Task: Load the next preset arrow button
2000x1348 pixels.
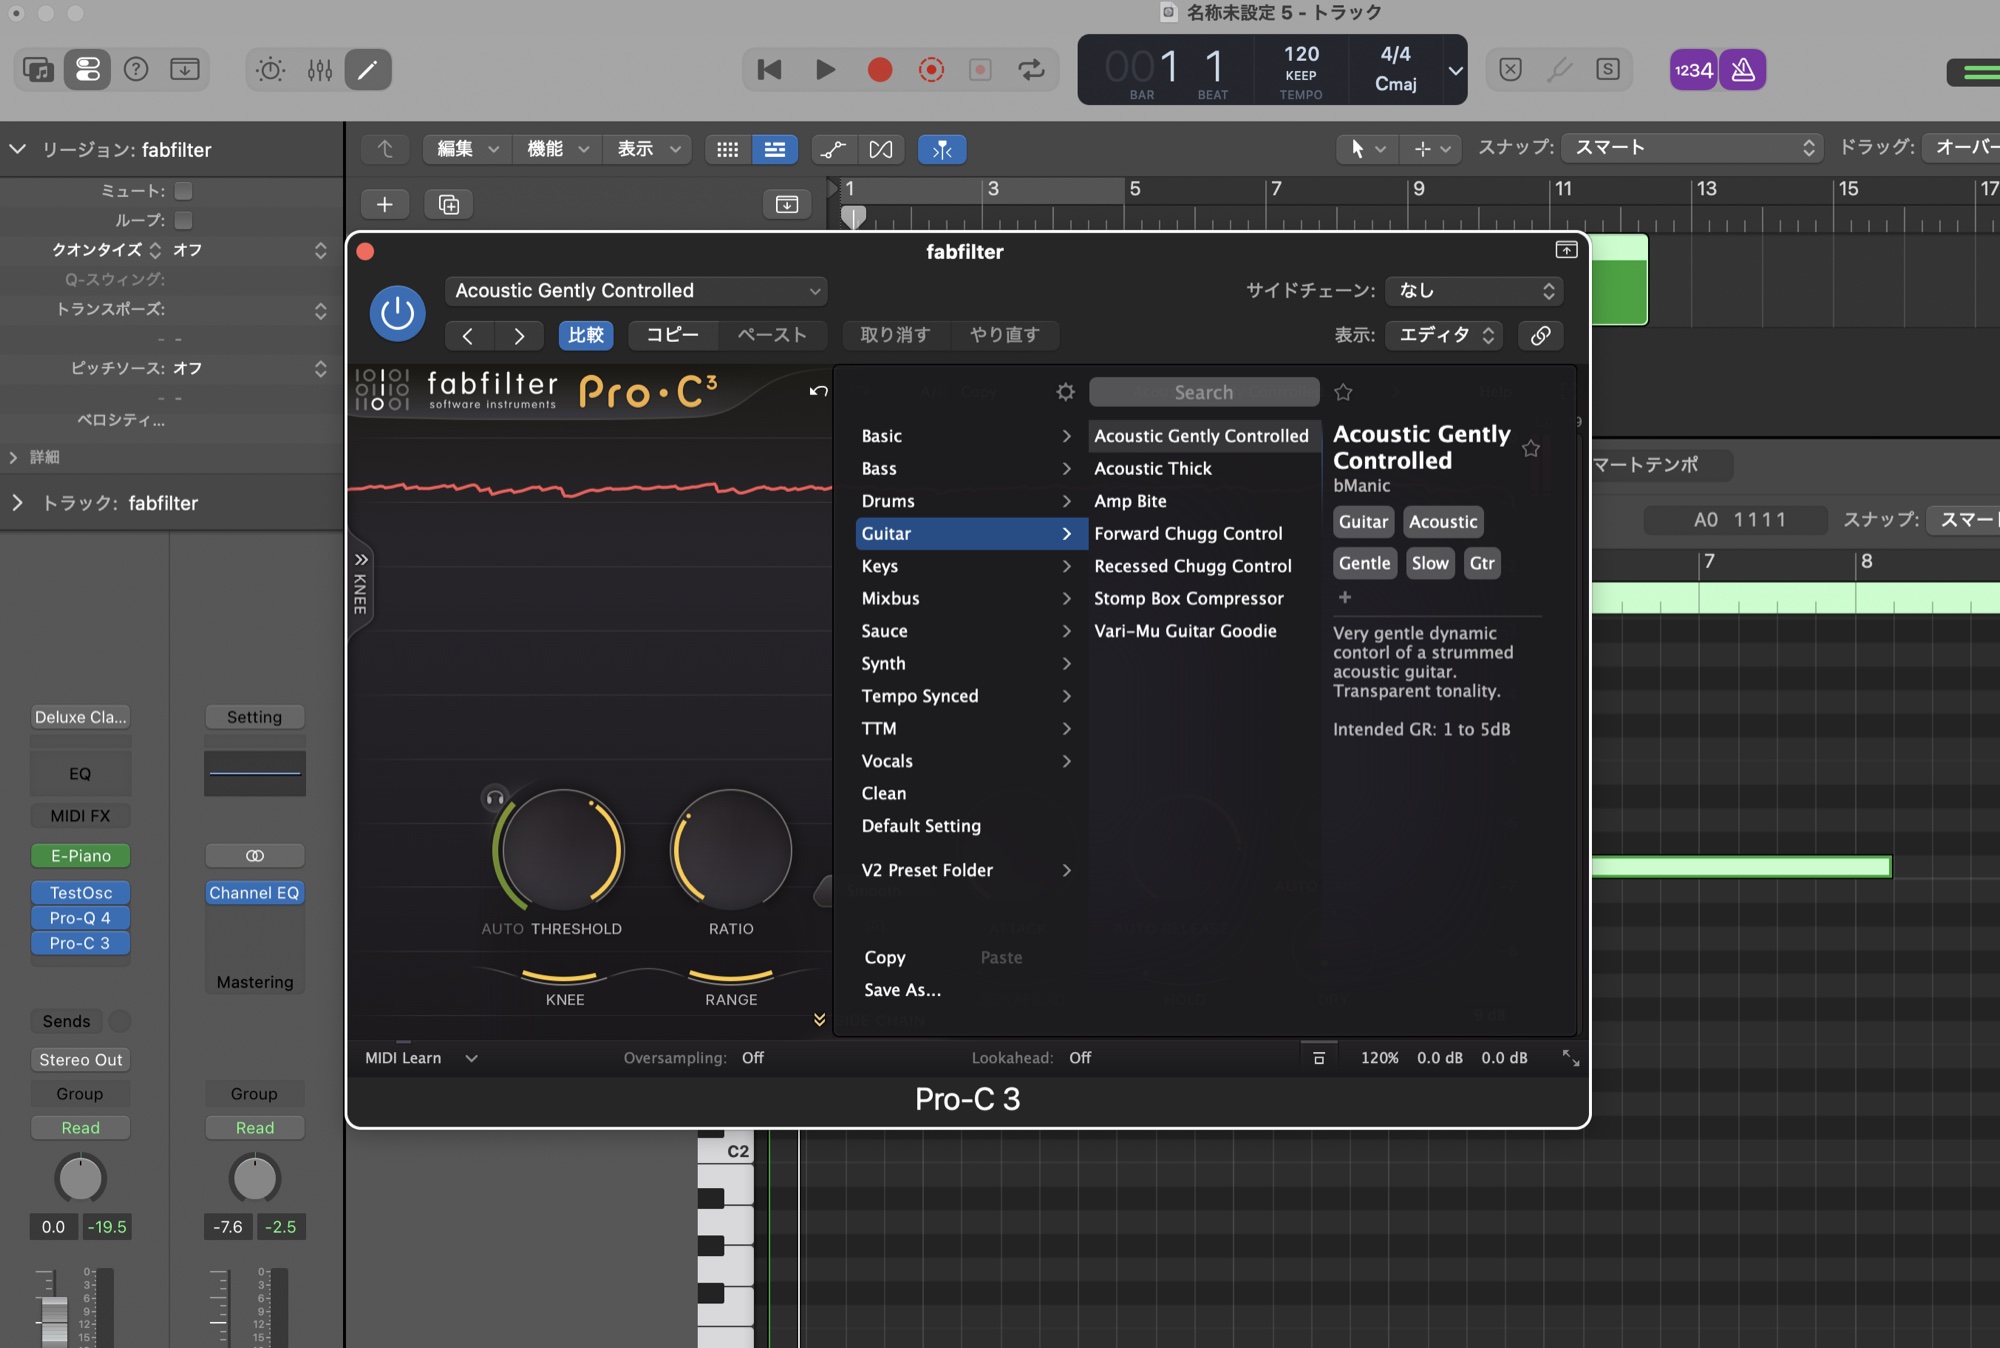Action: coord(518,335)
